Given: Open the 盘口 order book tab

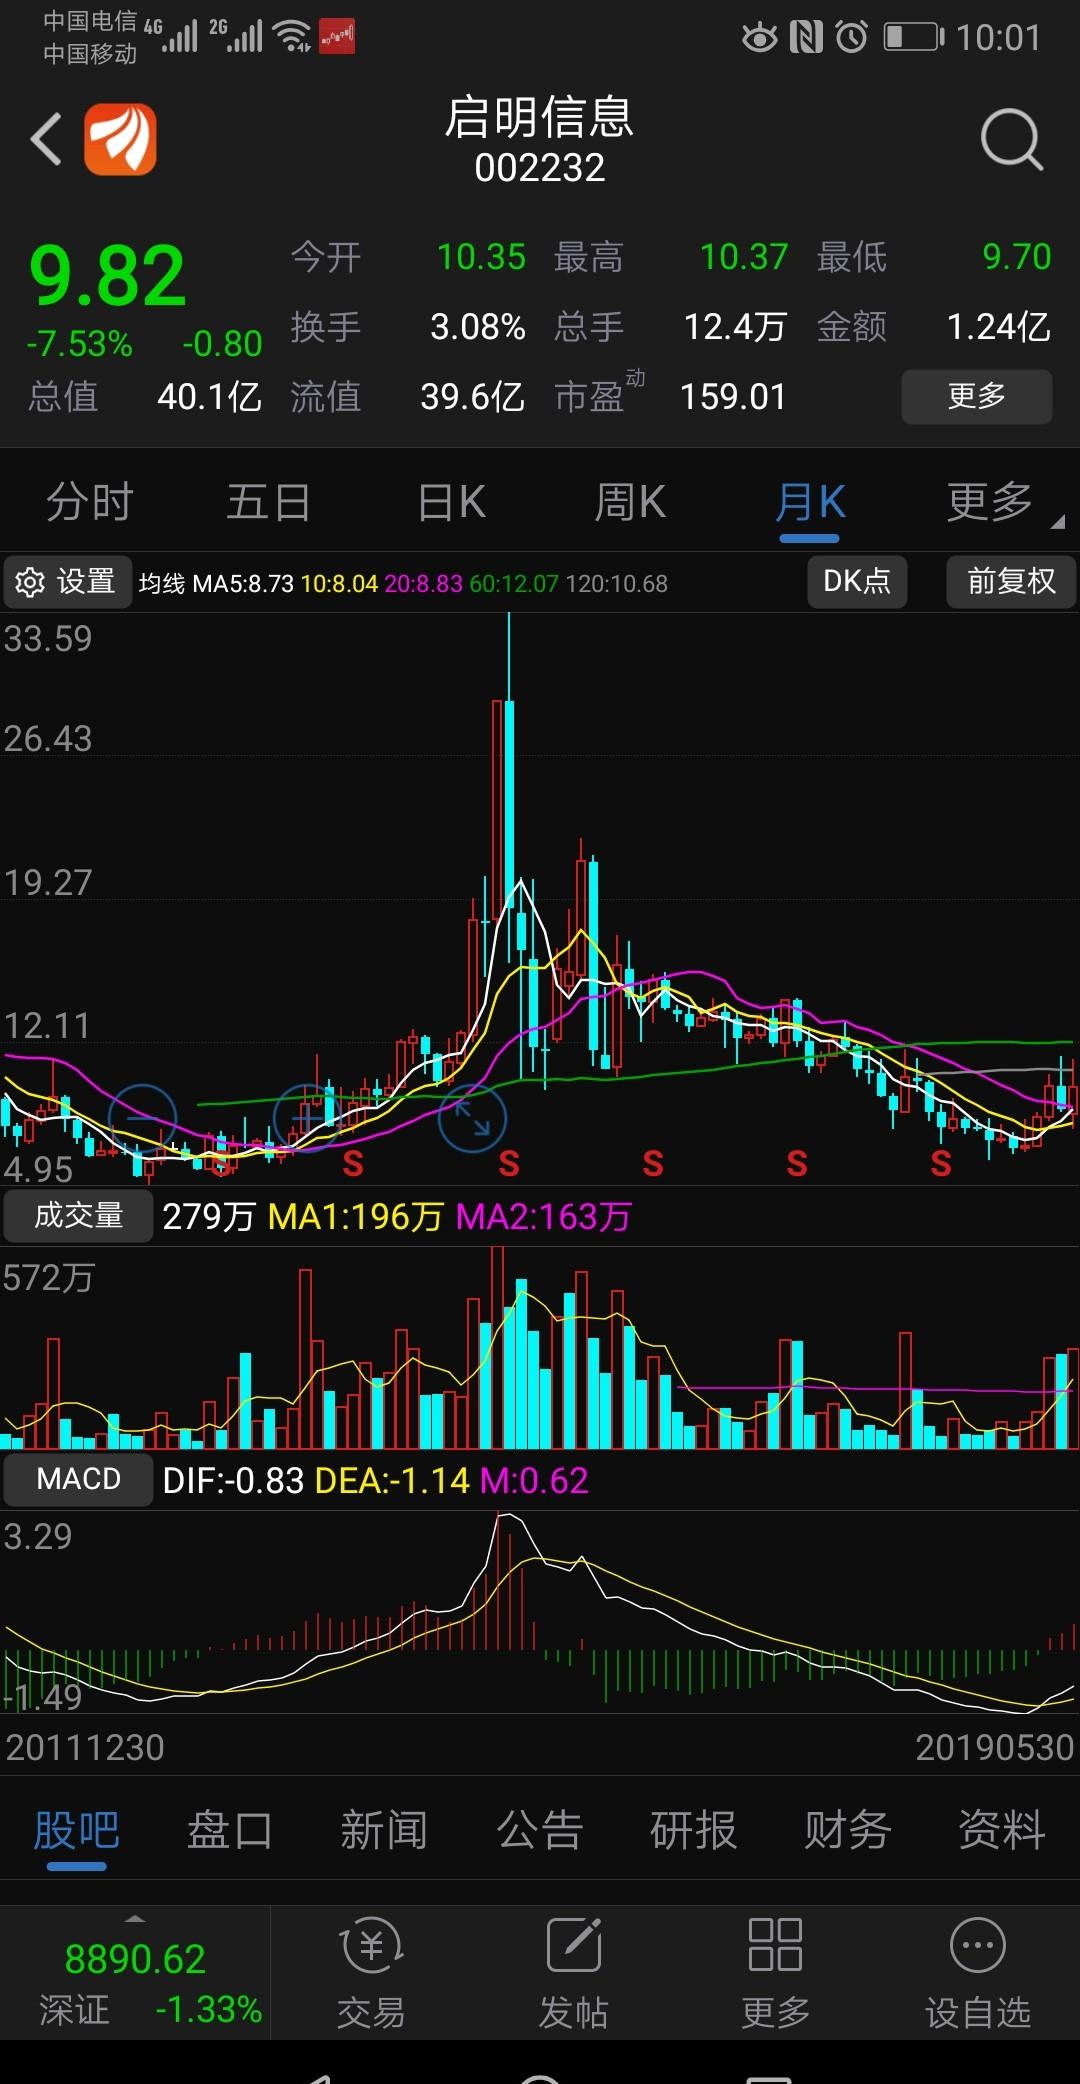Looking at the screenshot, I should [x=230, y=1831].
